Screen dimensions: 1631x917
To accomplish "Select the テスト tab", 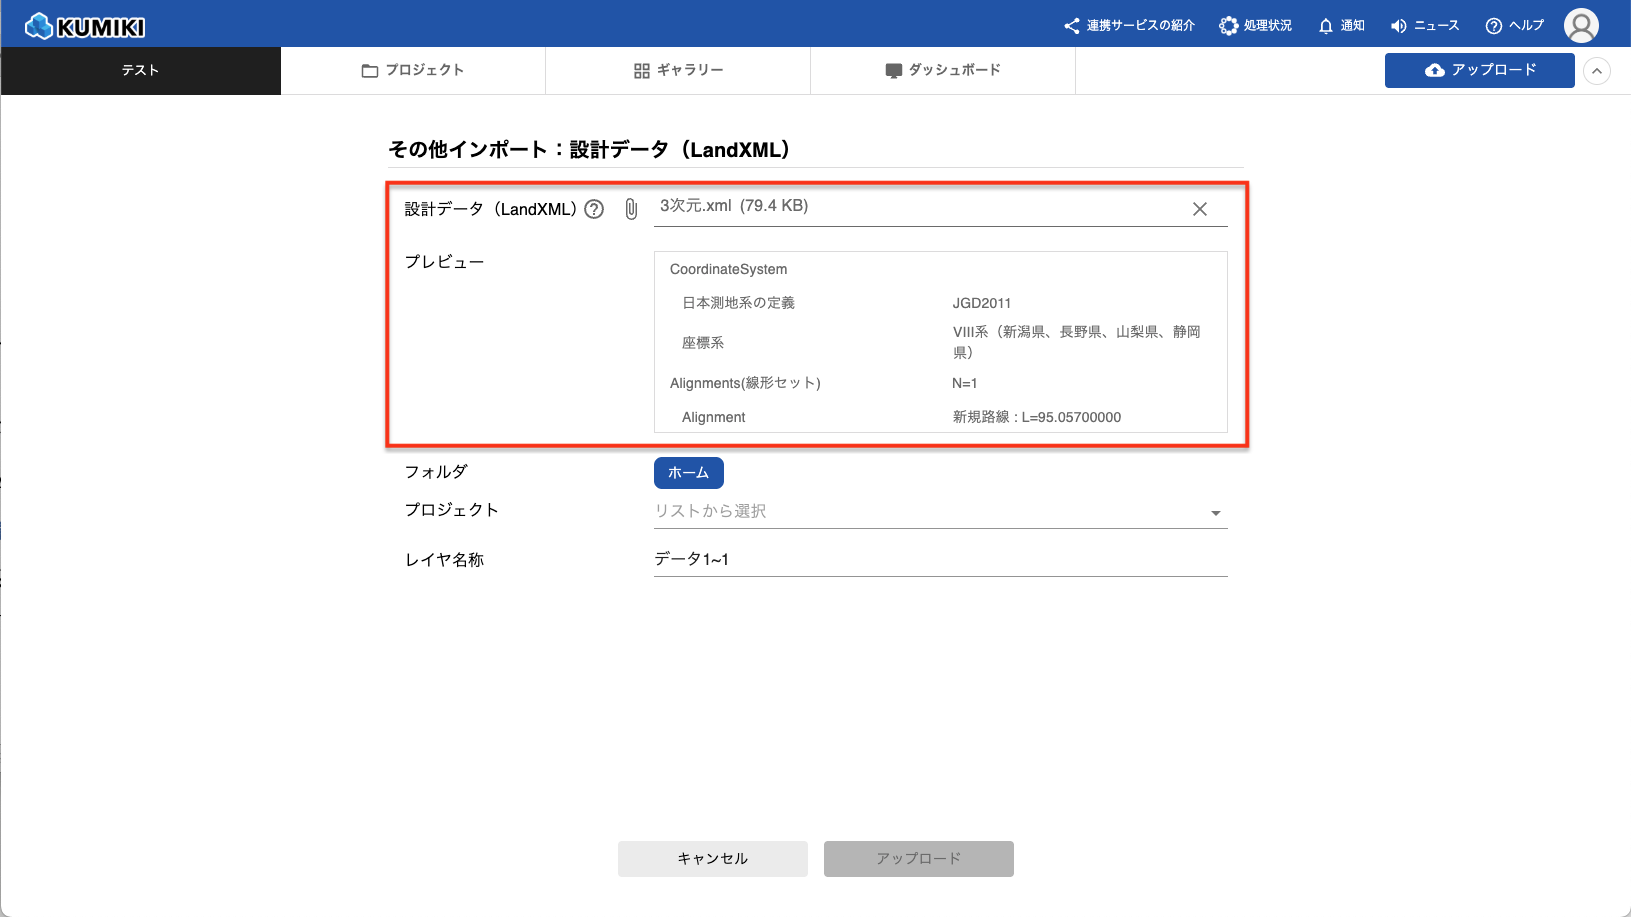I will [x=140, y=71].
